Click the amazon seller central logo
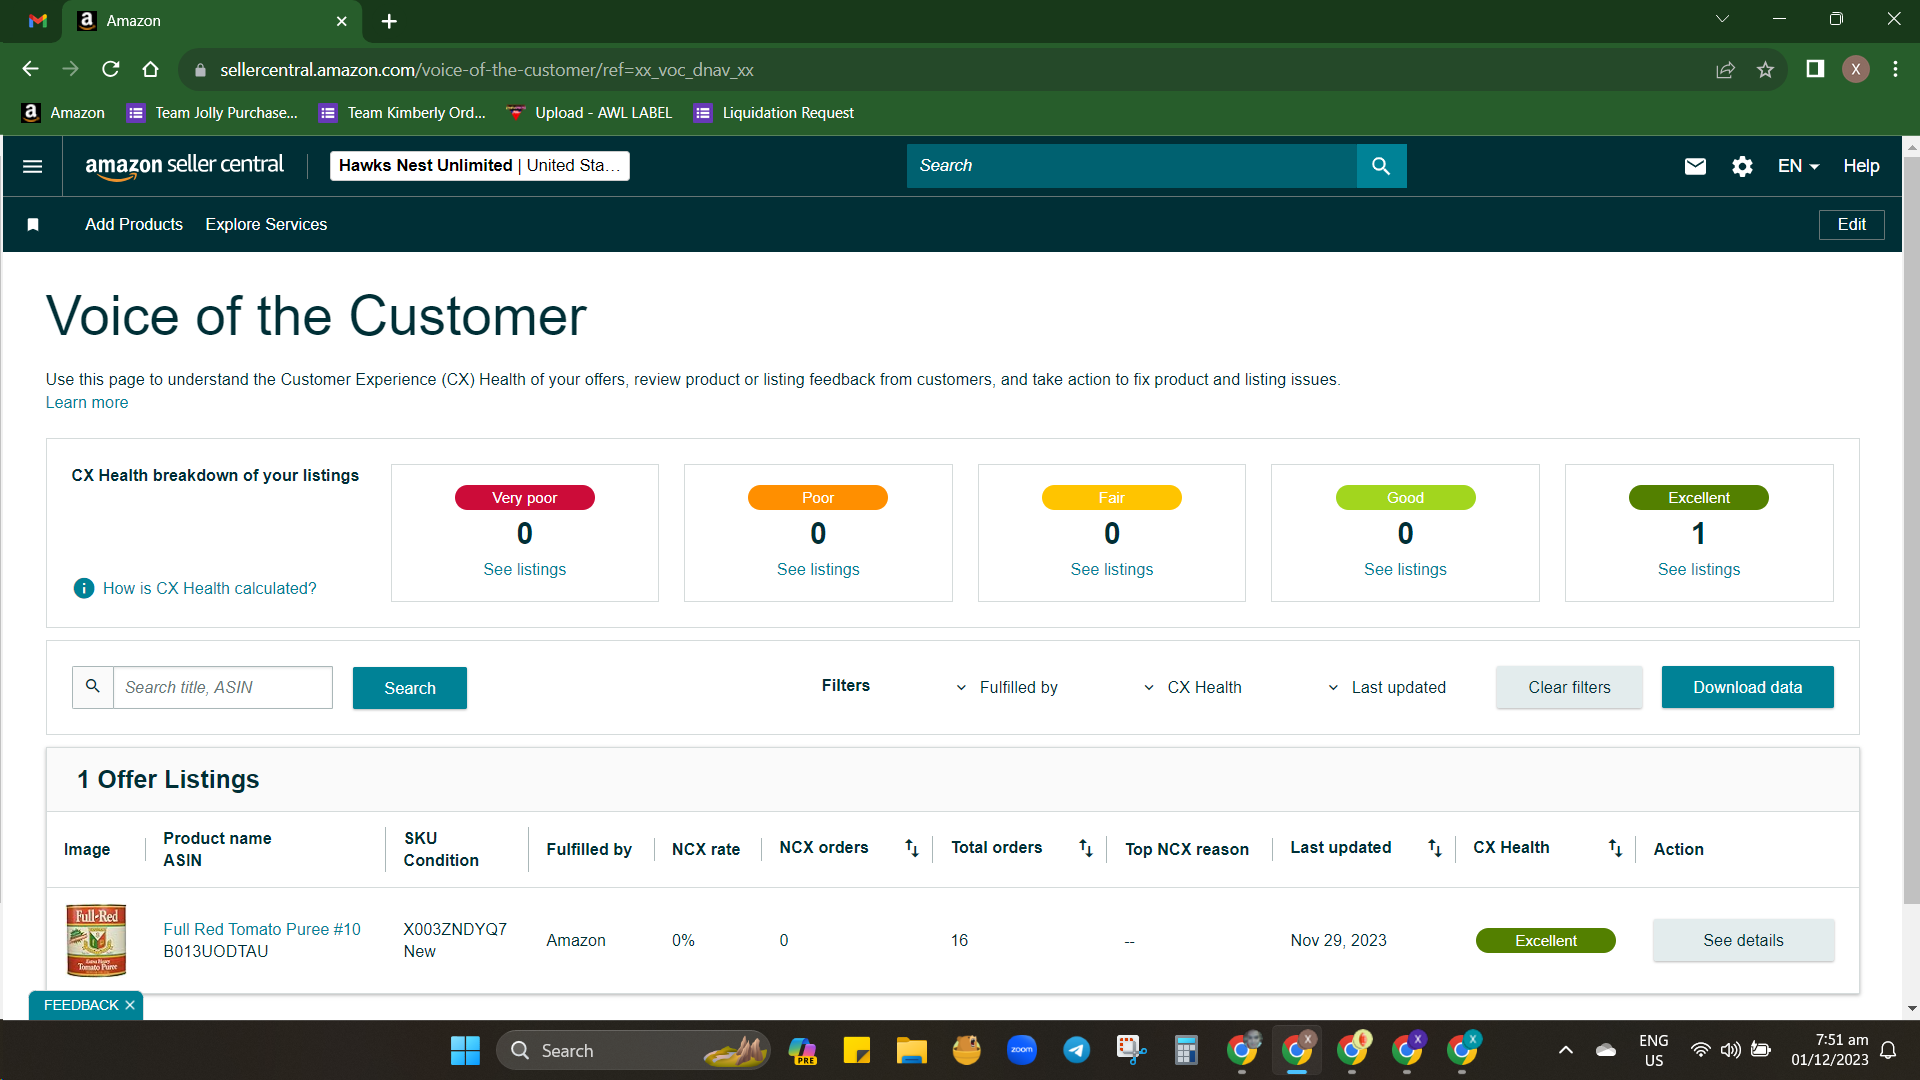The width and height of the screenshot is (1920, 1080). point(184,166)
